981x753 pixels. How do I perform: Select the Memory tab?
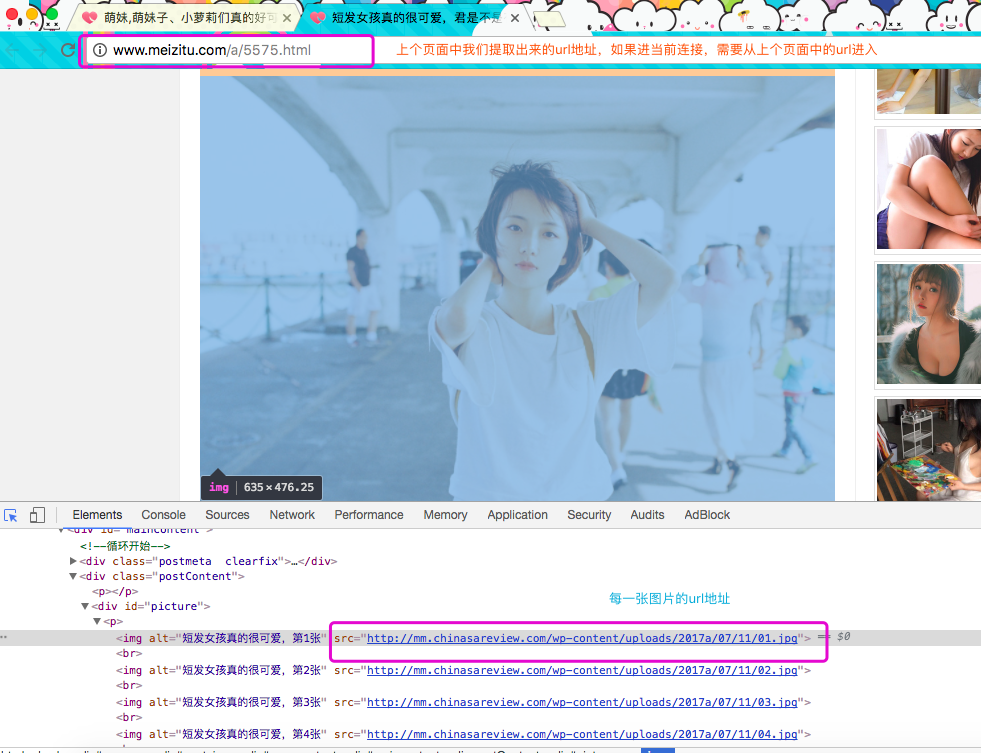coord(445,515)
